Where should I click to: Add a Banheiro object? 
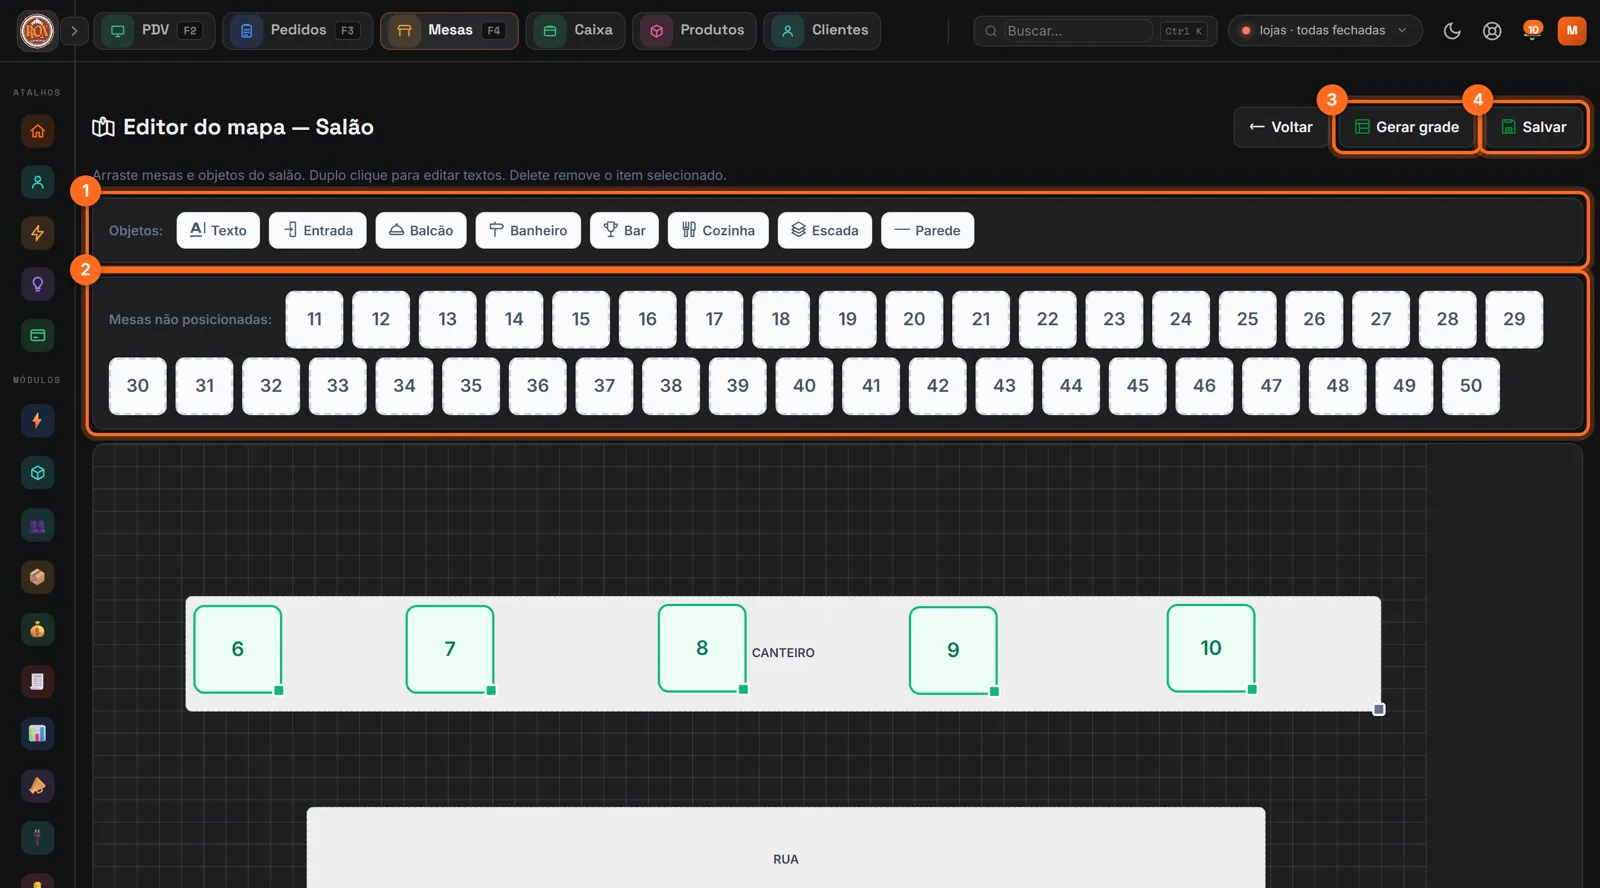[x=528, y=230]
